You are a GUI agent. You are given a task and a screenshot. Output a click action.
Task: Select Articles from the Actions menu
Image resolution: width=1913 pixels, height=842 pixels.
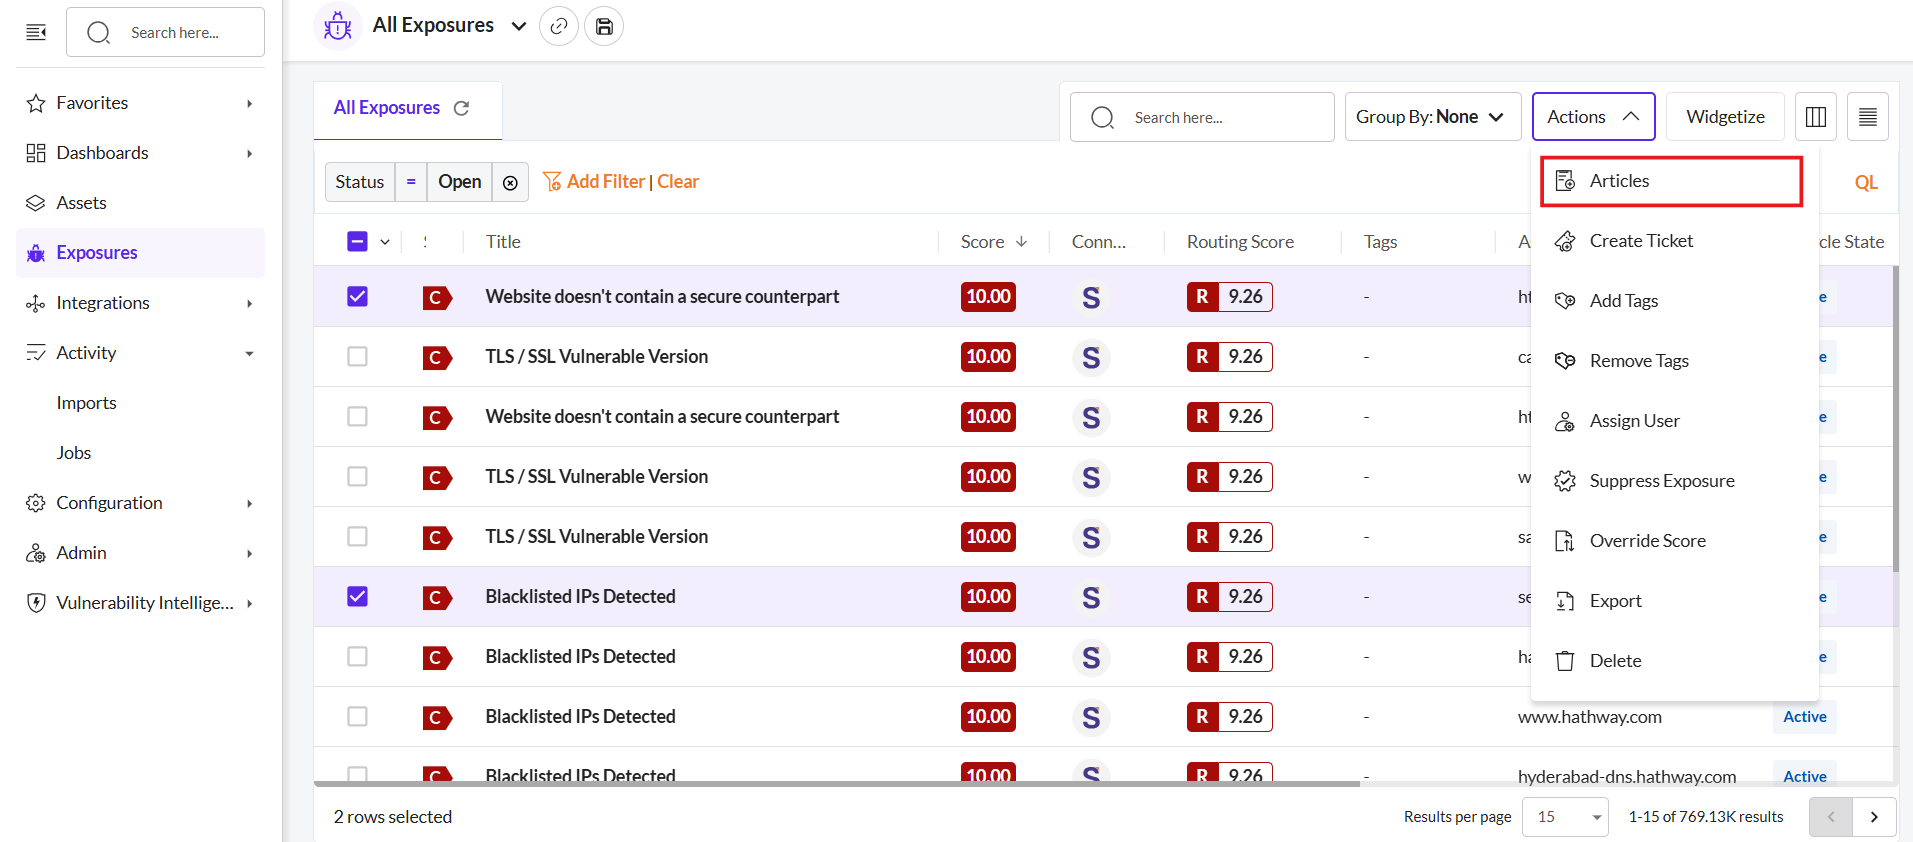point(1671,181)
